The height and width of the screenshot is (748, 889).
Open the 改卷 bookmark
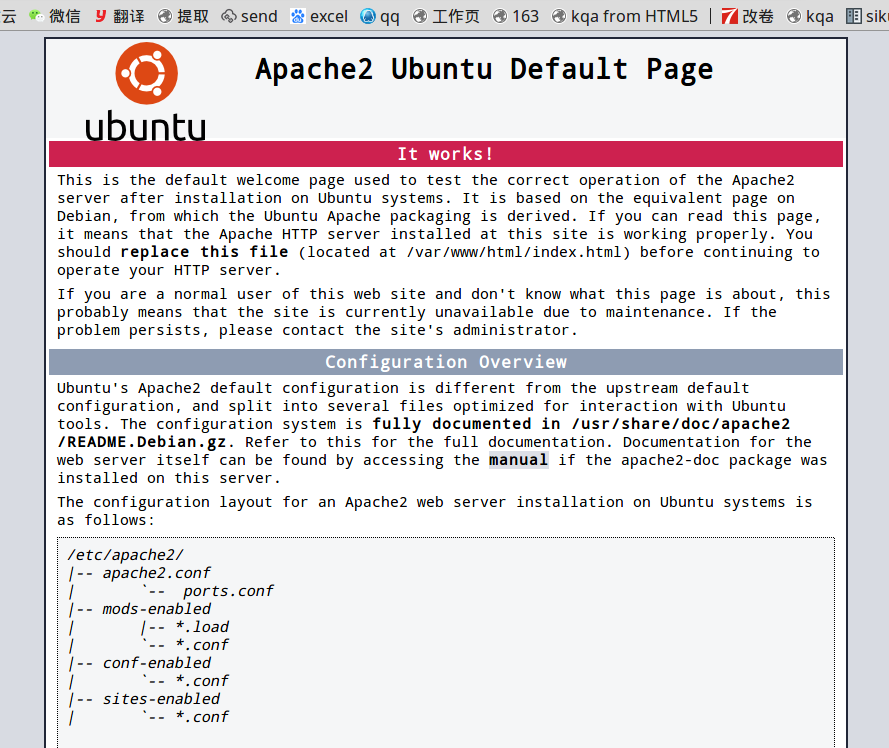747,16
